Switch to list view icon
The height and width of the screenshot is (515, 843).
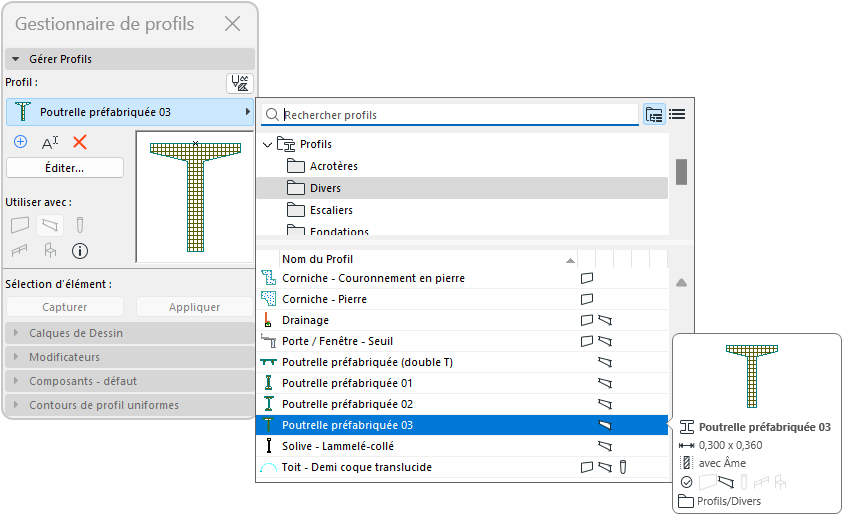pos(677,115)
